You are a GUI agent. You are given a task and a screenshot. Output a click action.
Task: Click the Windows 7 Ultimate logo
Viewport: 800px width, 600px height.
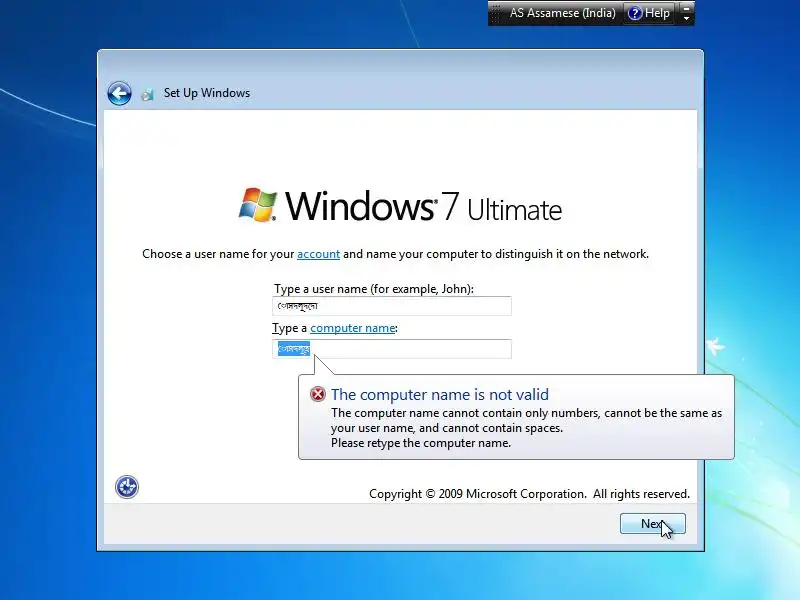pos(401,206)
